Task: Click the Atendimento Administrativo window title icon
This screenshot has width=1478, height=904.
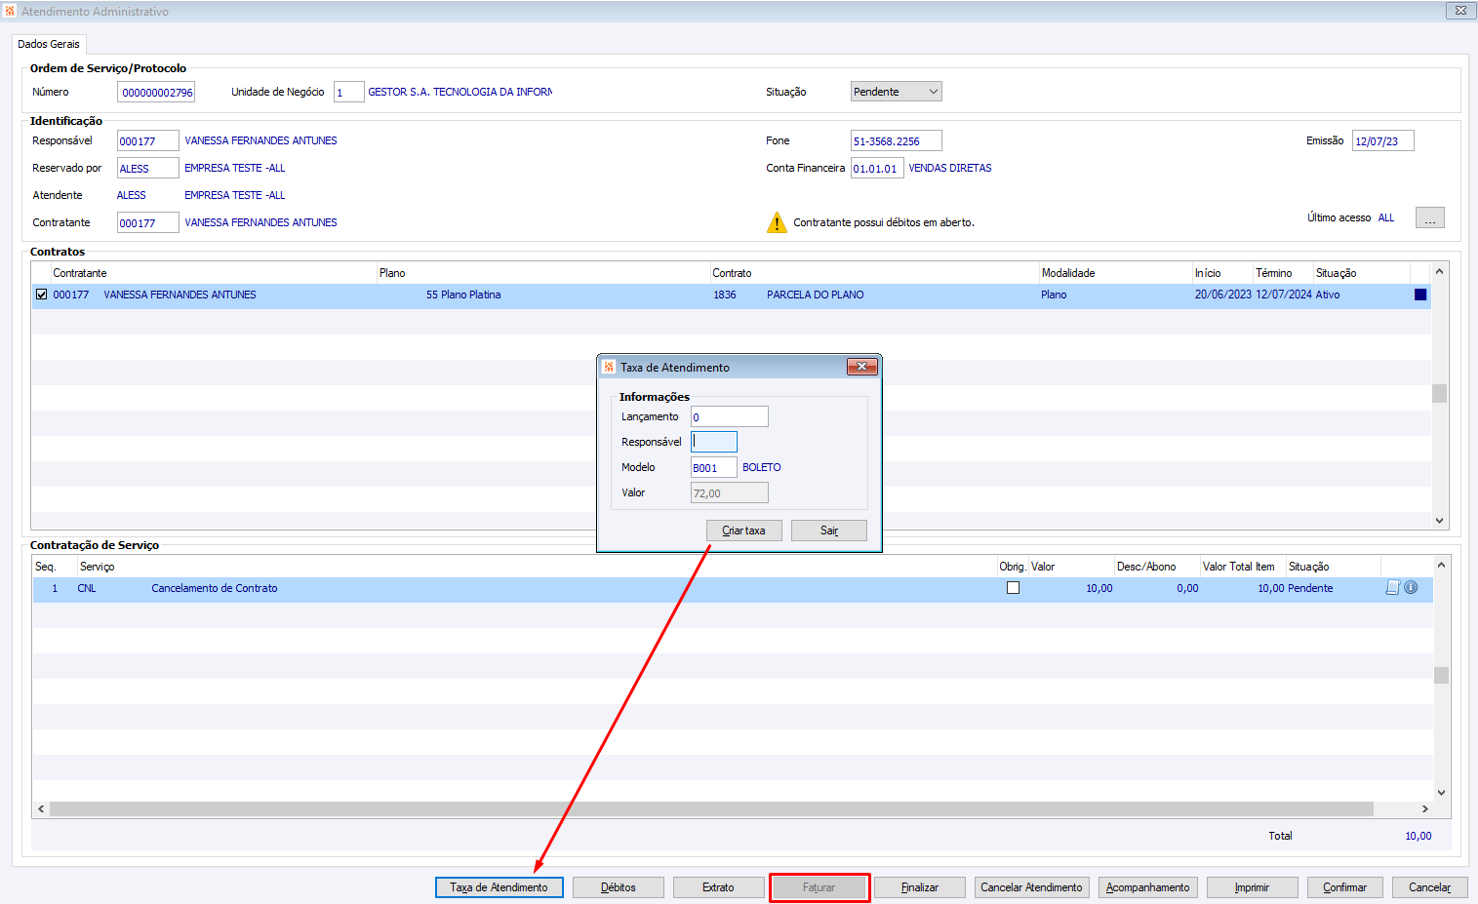Action: click(10, 11)
